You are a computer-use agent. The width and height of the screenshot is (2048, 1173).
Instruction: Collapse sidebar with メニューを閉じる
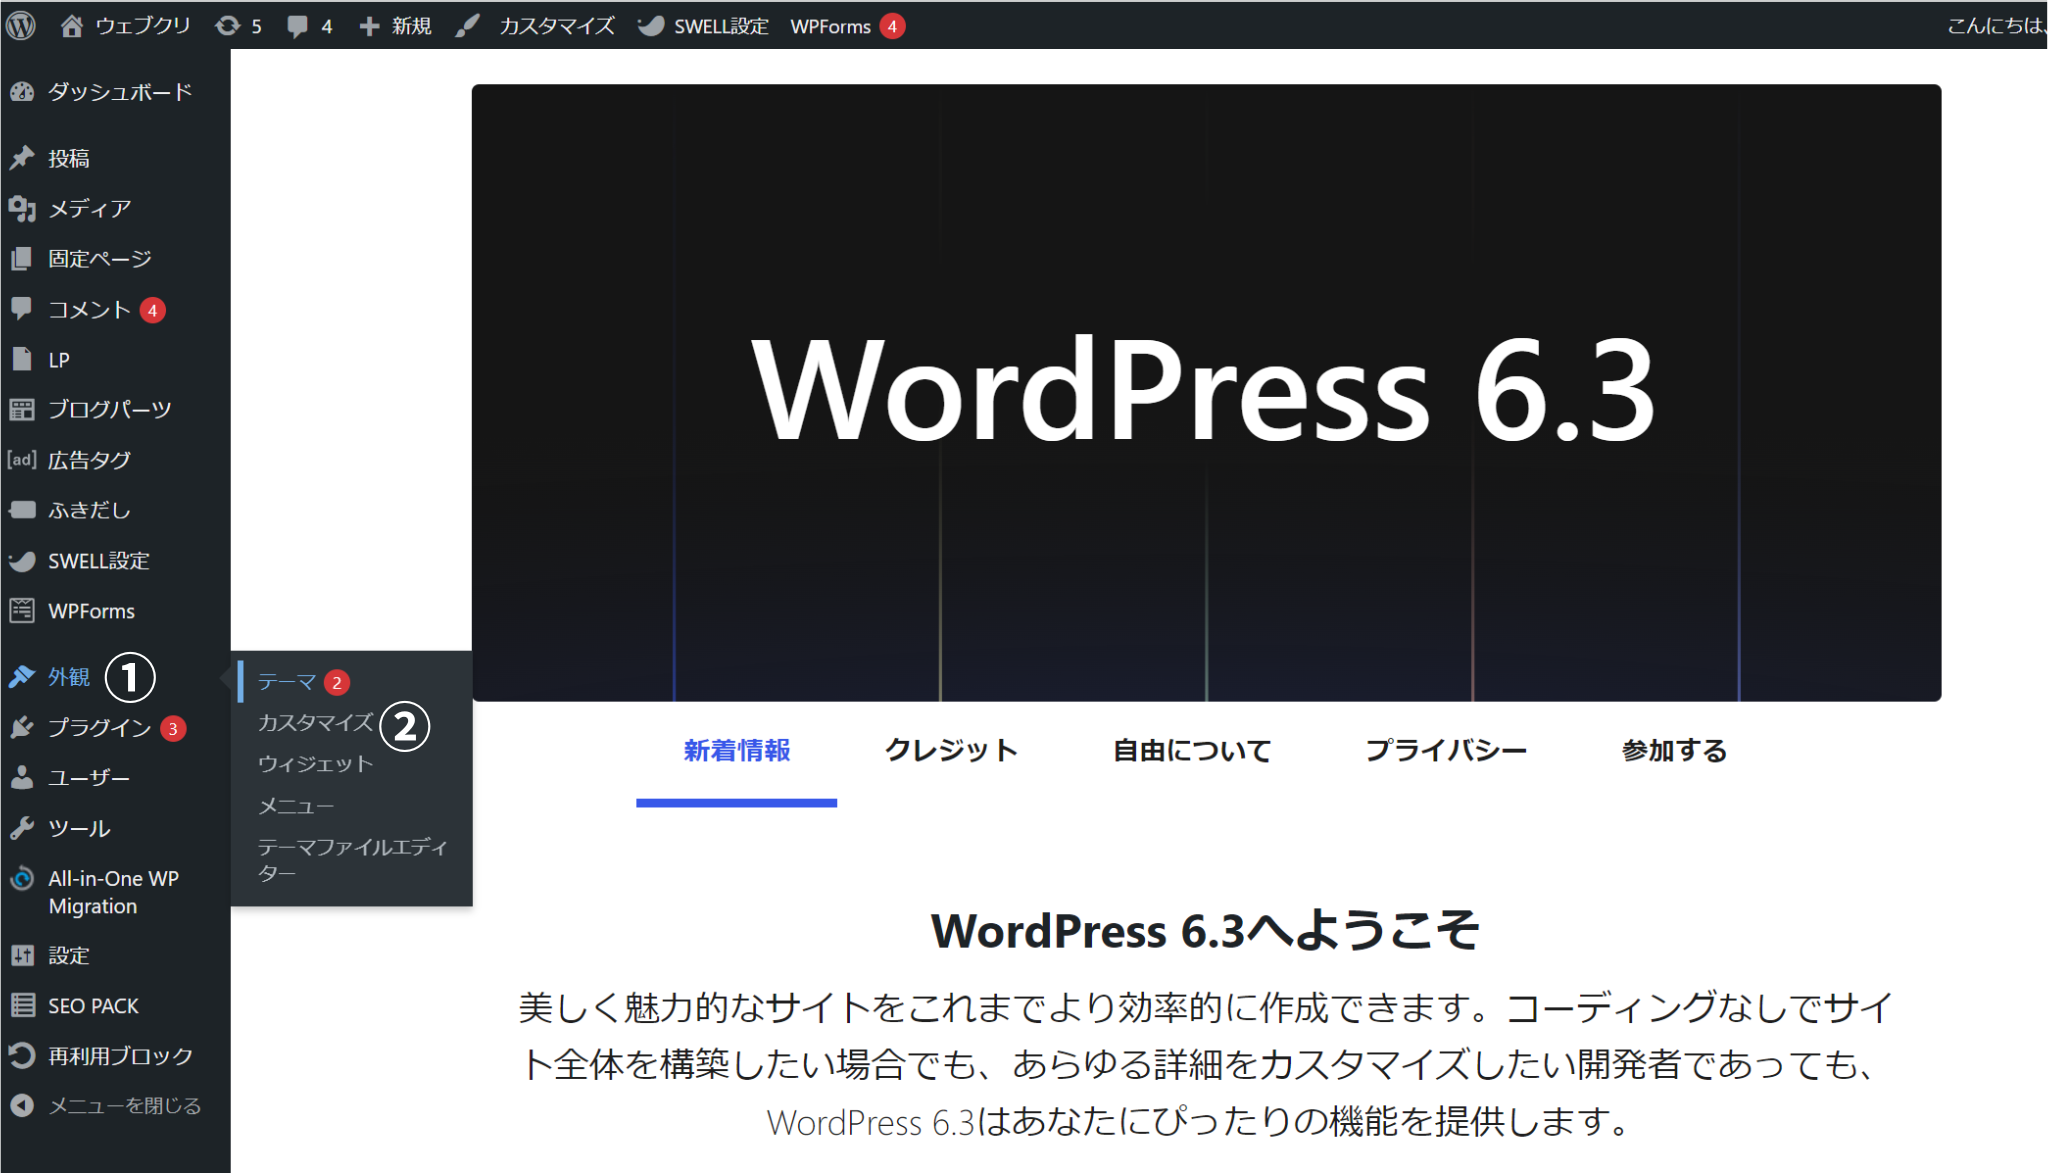106,1106
